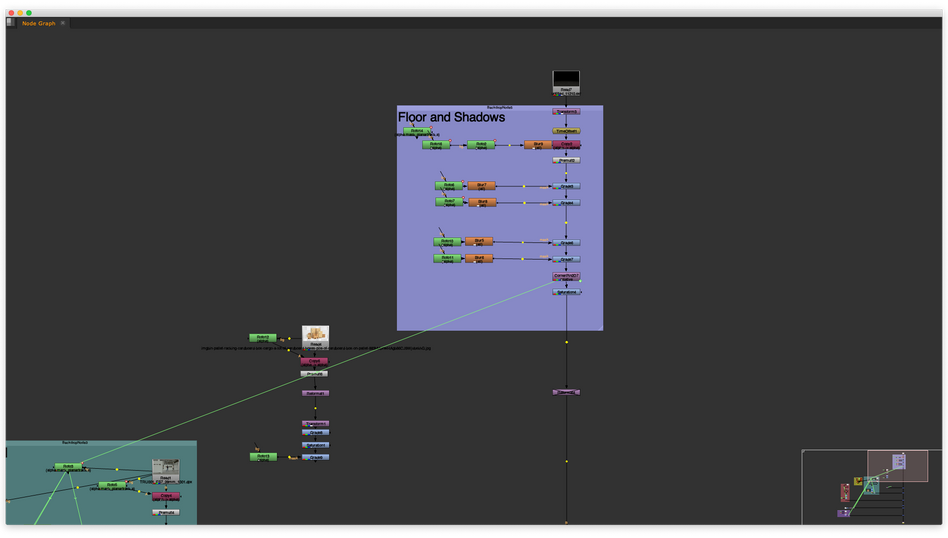Select the Roto7 node feeding Blur8

[450, 203]
